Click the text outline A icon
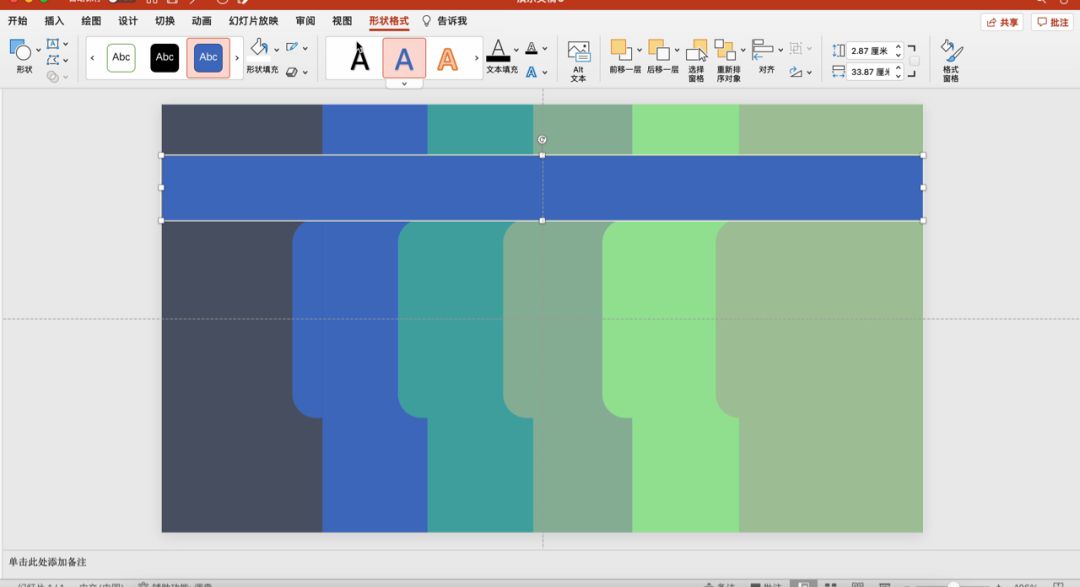The width and height of the screenshot is (1080, 587). pyautogui.click(x=532, y=48)
